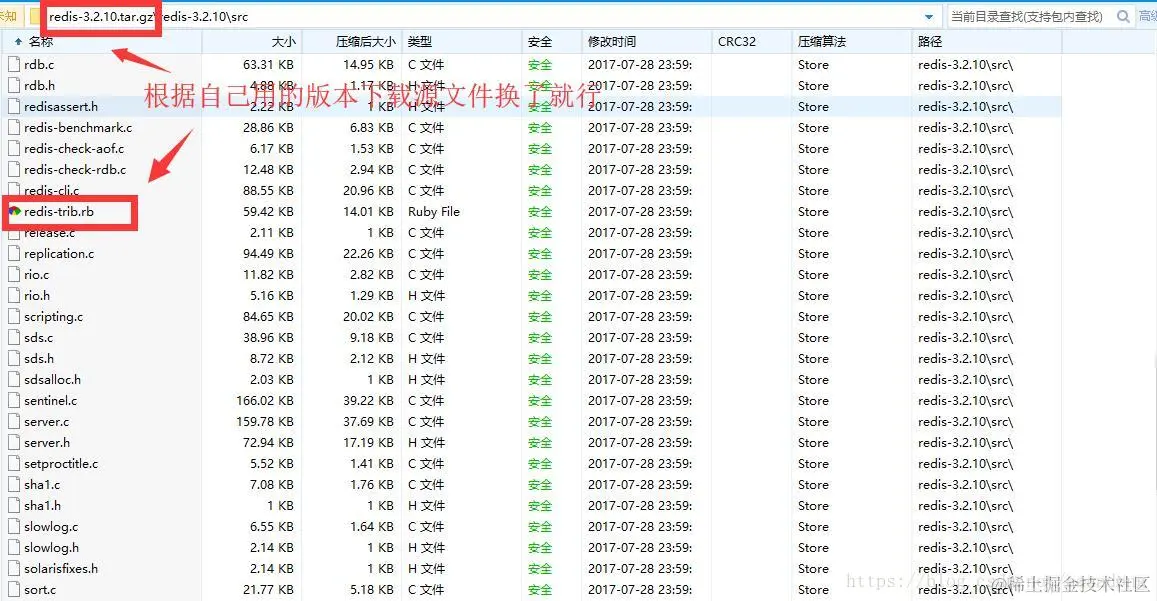Click the folder icon in address bar
This screenshot has width=1157, height=601.
[x=35, y=16]
